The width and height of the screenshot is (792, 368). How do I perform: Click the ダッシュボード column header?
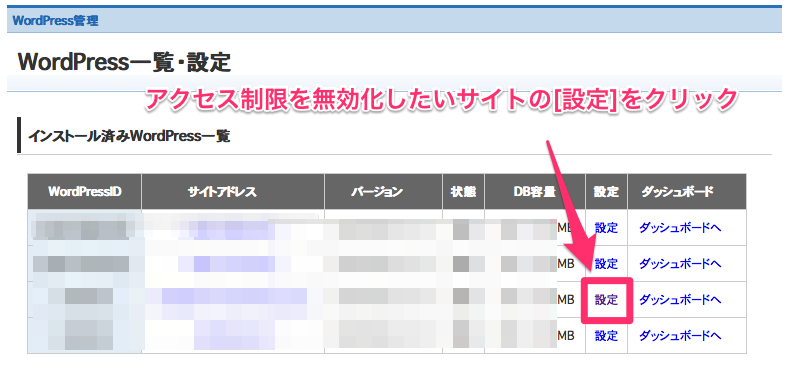686,192
